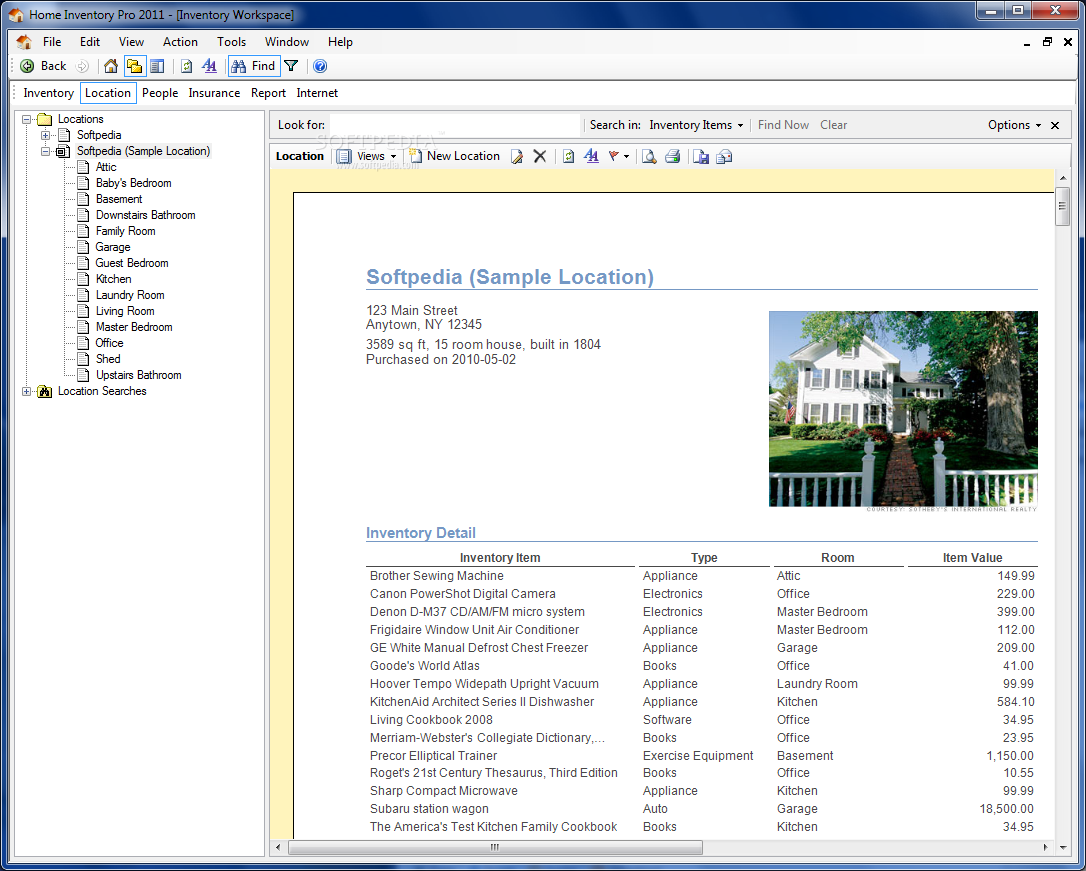The image size is (1086, 871).
Task: Click the Refresh icon in Location toolbar
Action: click(x=569, y=156)
